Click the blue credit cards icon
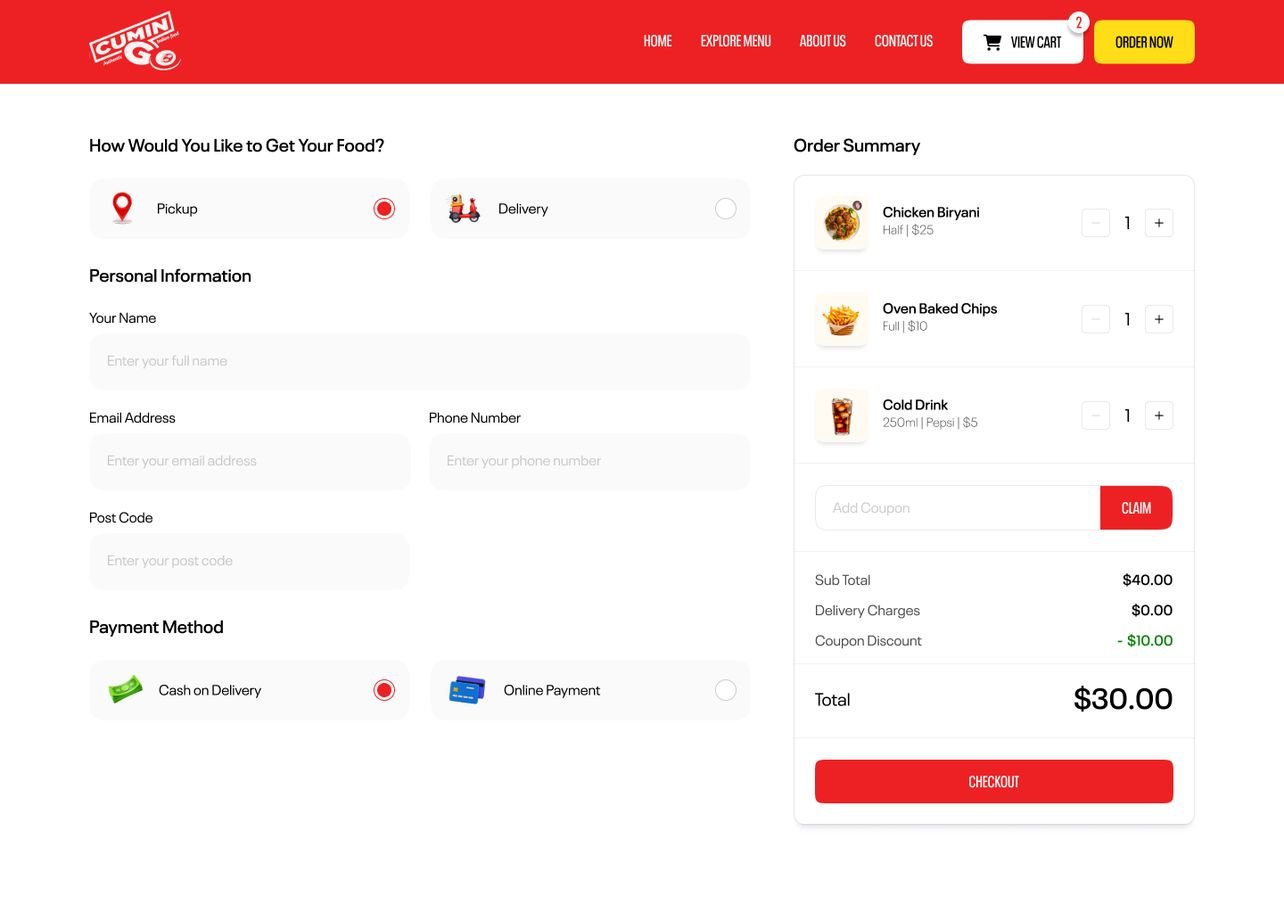This screenshot has width=1284, height=913. [467, 689]
